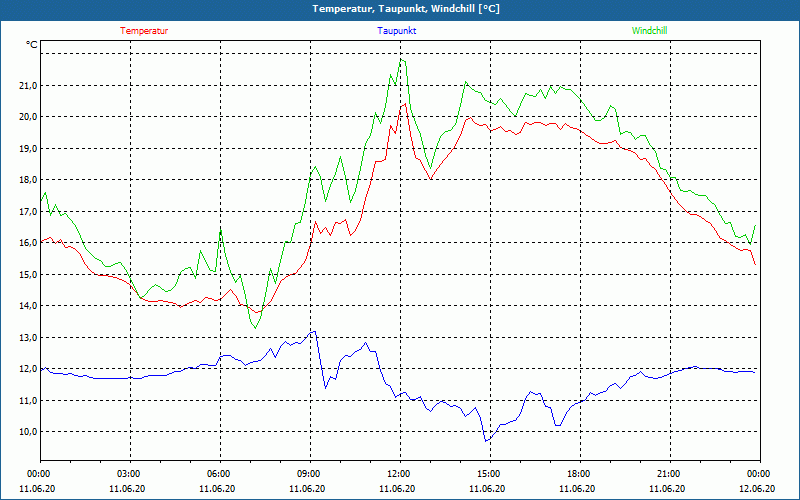This screenshot has height=500, width=800.
Task: Click the '11.06.20' date under 21:00
Action: tap(667, 489)
